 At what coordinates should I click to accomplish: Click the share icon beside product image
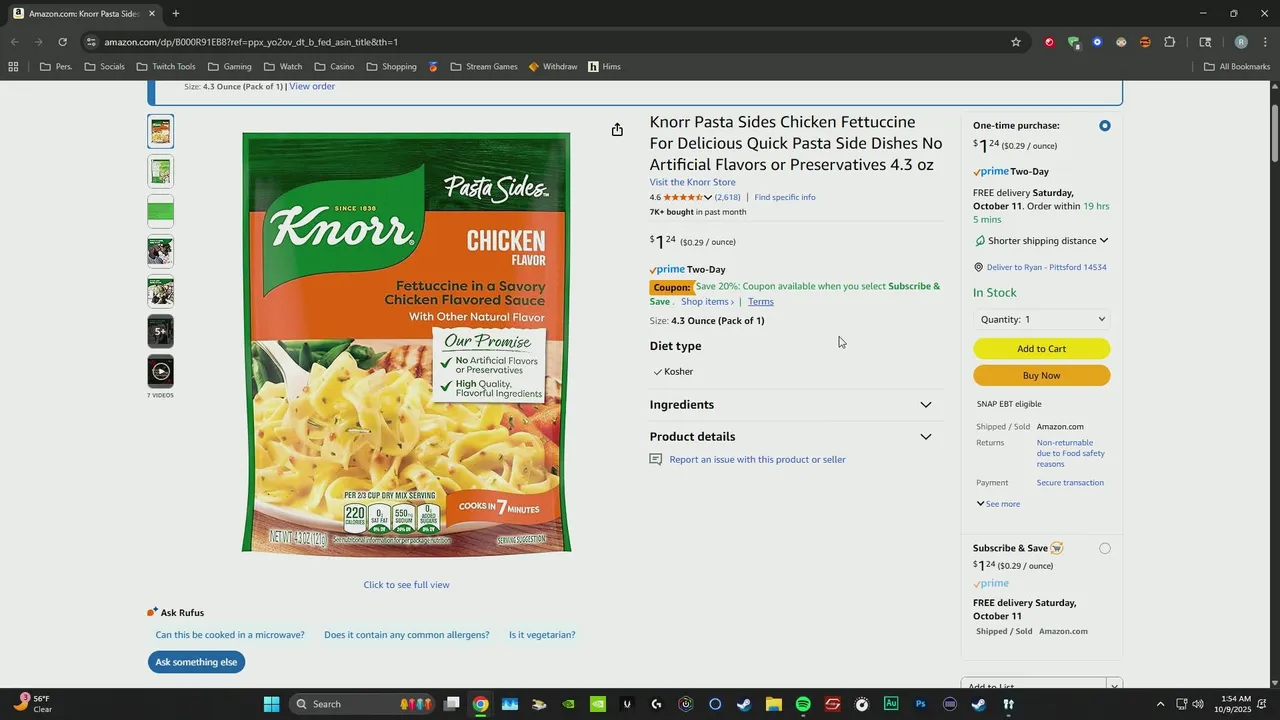617,130
